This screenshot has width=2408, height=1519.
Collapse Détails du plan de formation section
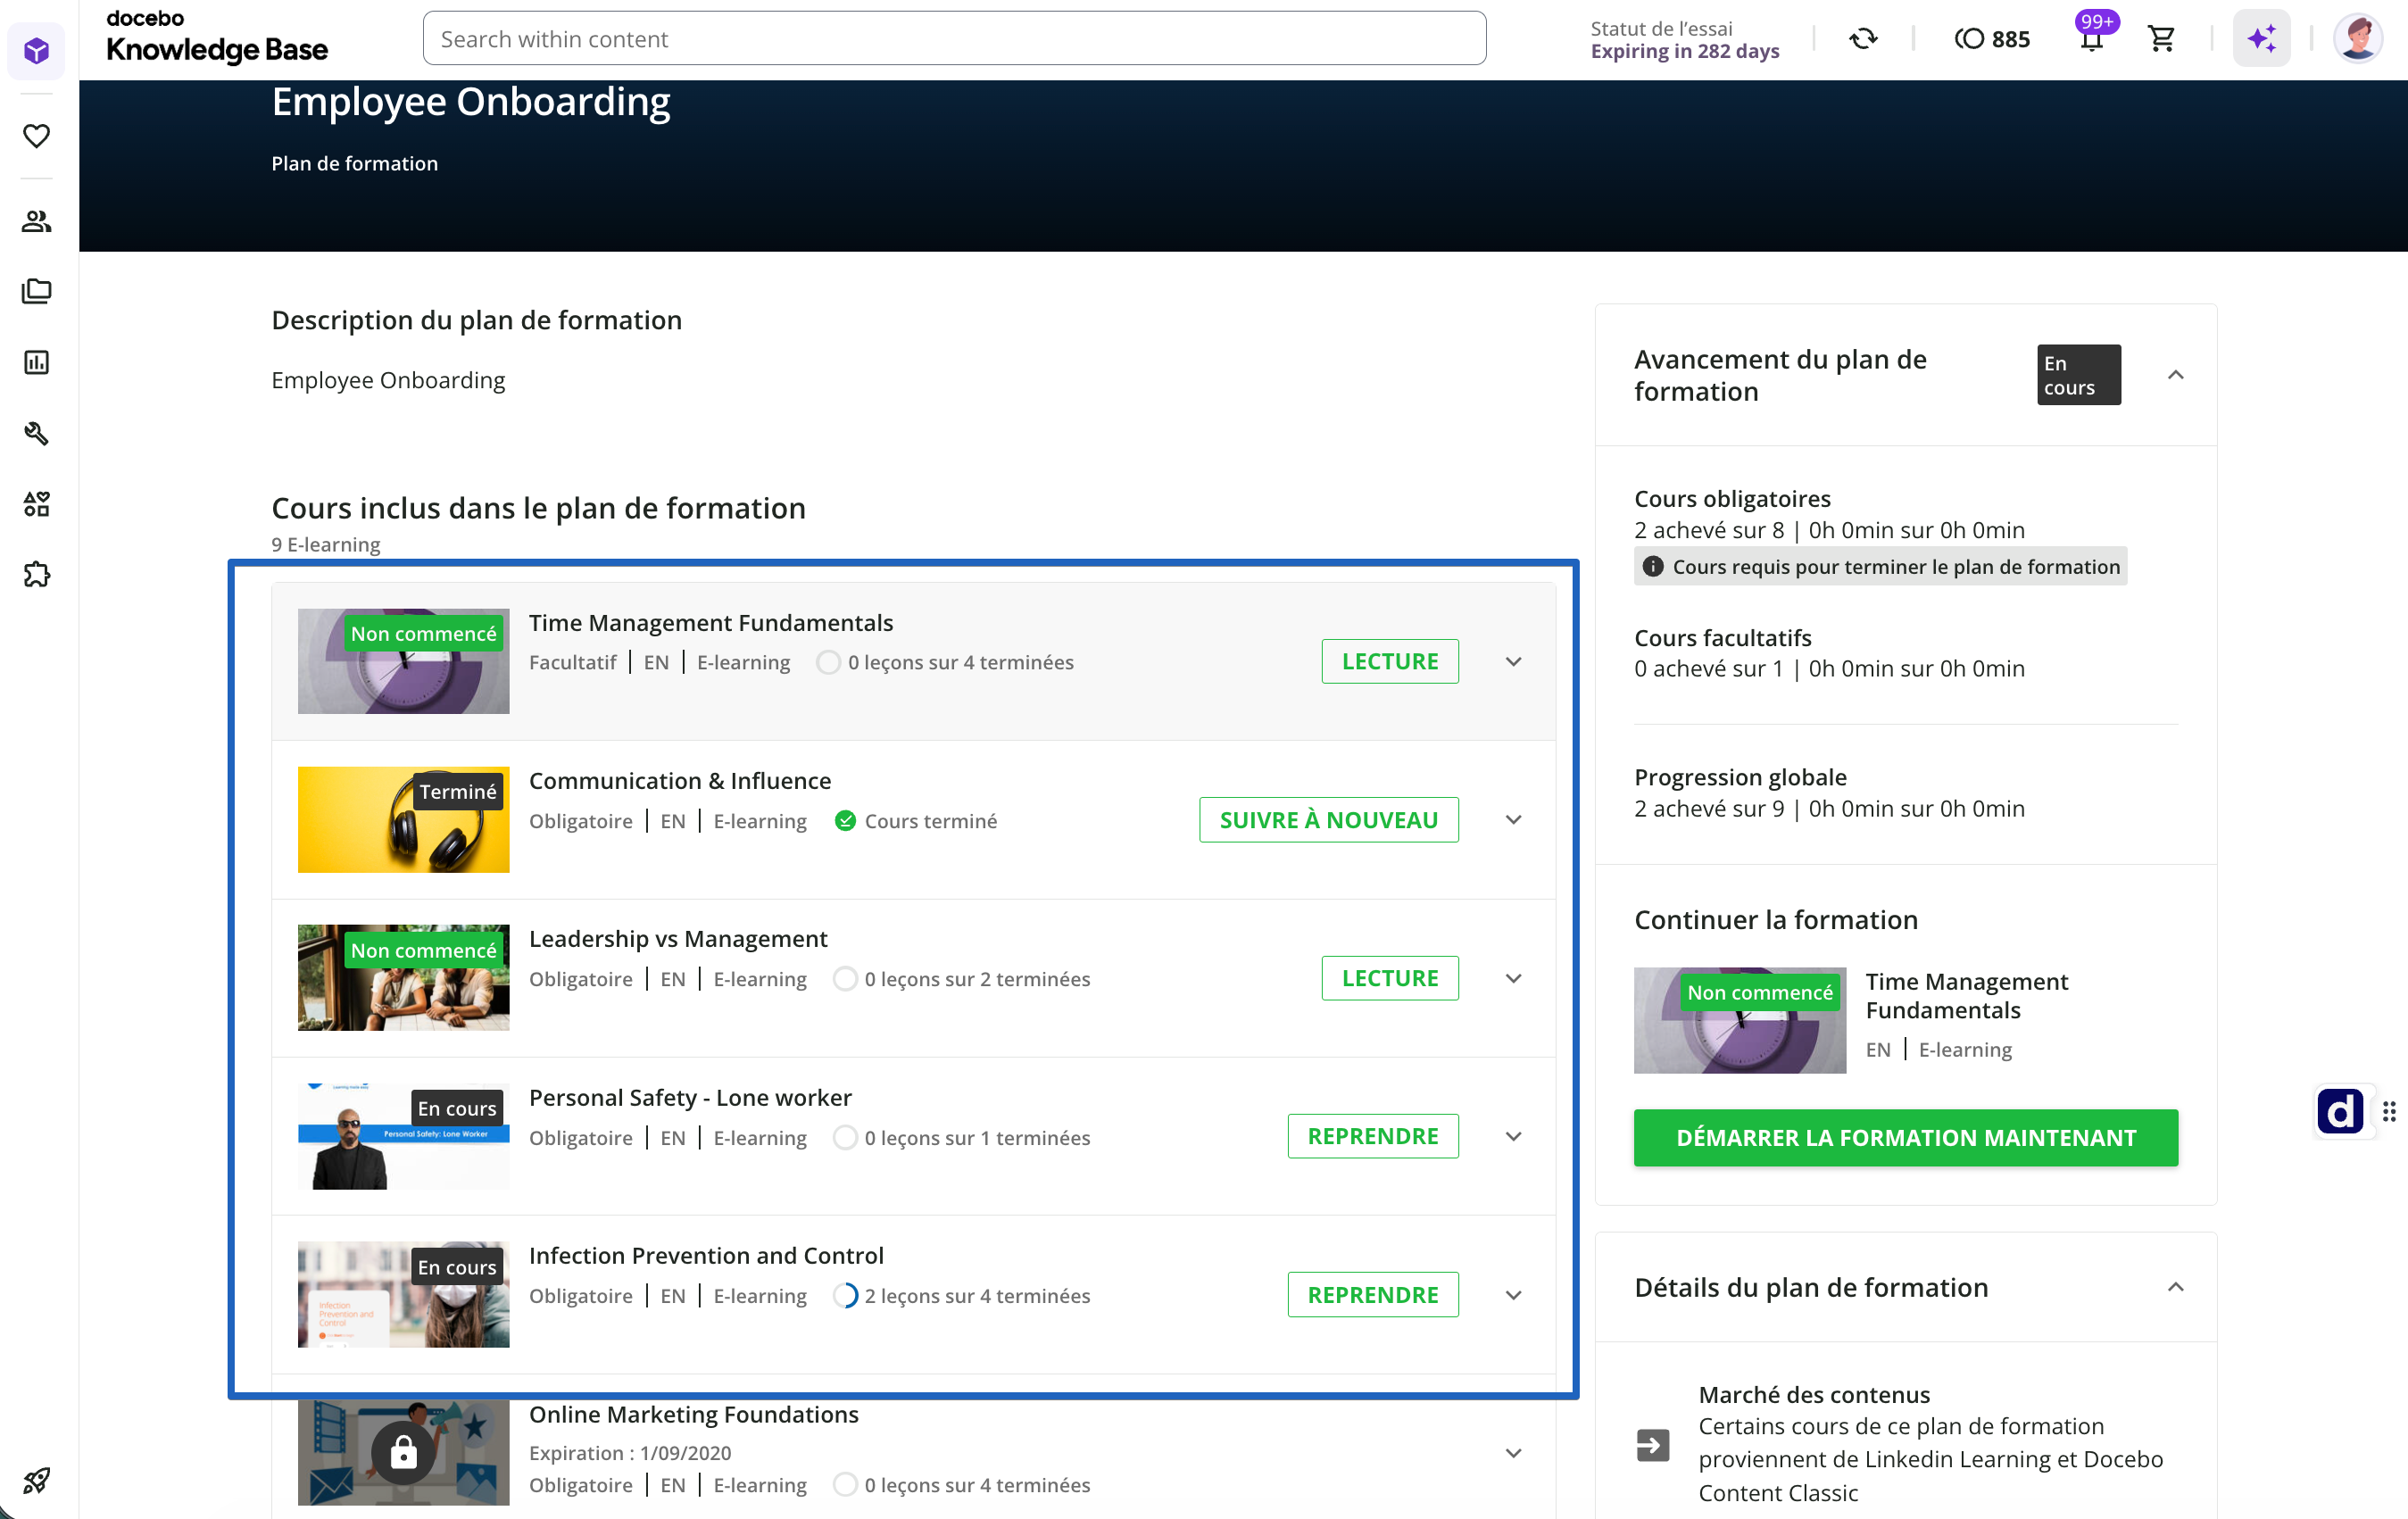pyautogui.click(x=2175, y=1287)
